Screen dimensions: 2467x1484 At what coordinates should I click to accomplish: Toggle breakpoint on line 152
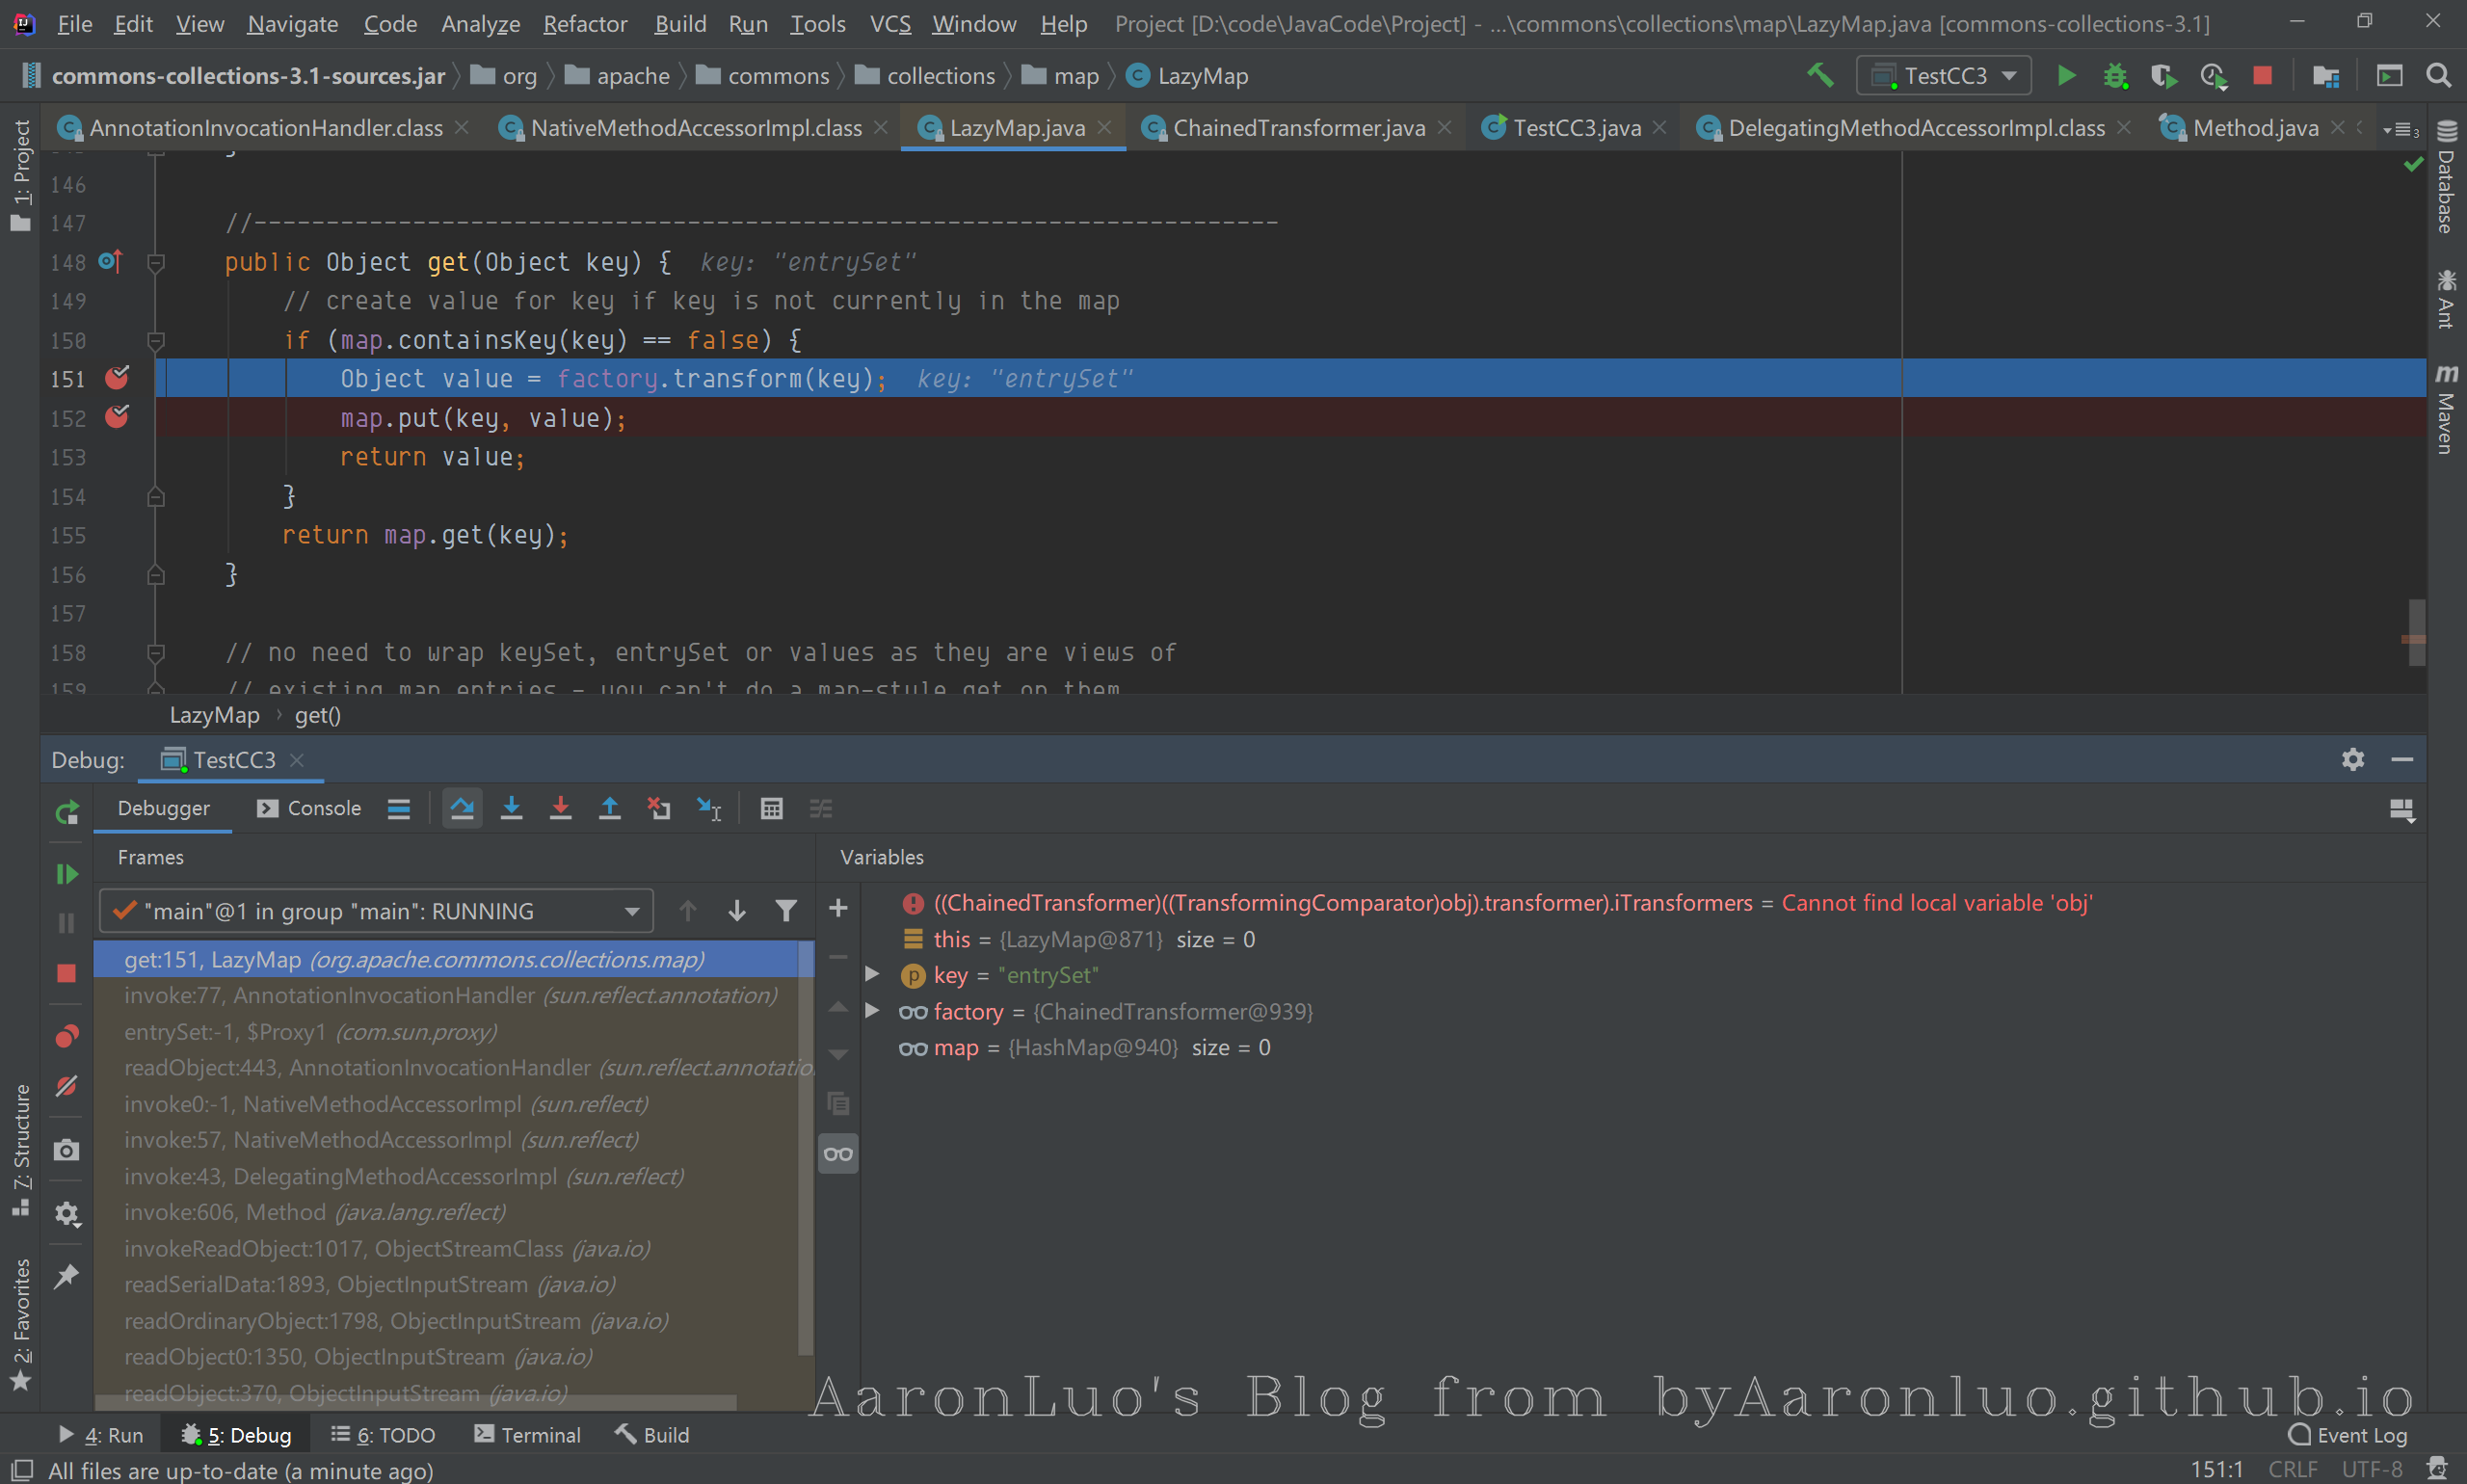[117, 417]
